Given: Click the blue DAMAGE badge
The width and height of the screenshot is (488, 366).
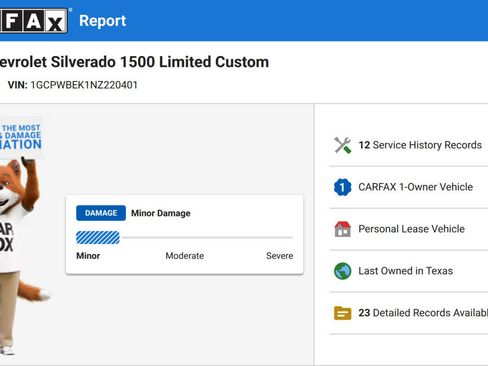Looking at the screenshot, I should [x=101, y=213].
